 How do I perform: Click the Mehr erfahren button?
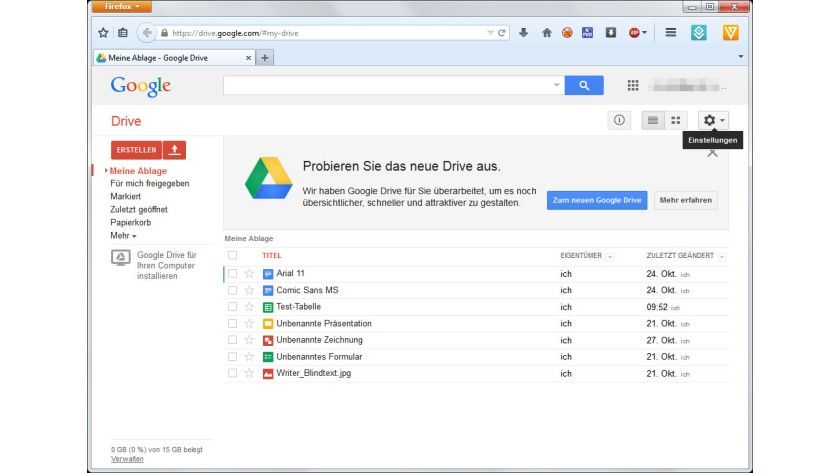point(686,200)
